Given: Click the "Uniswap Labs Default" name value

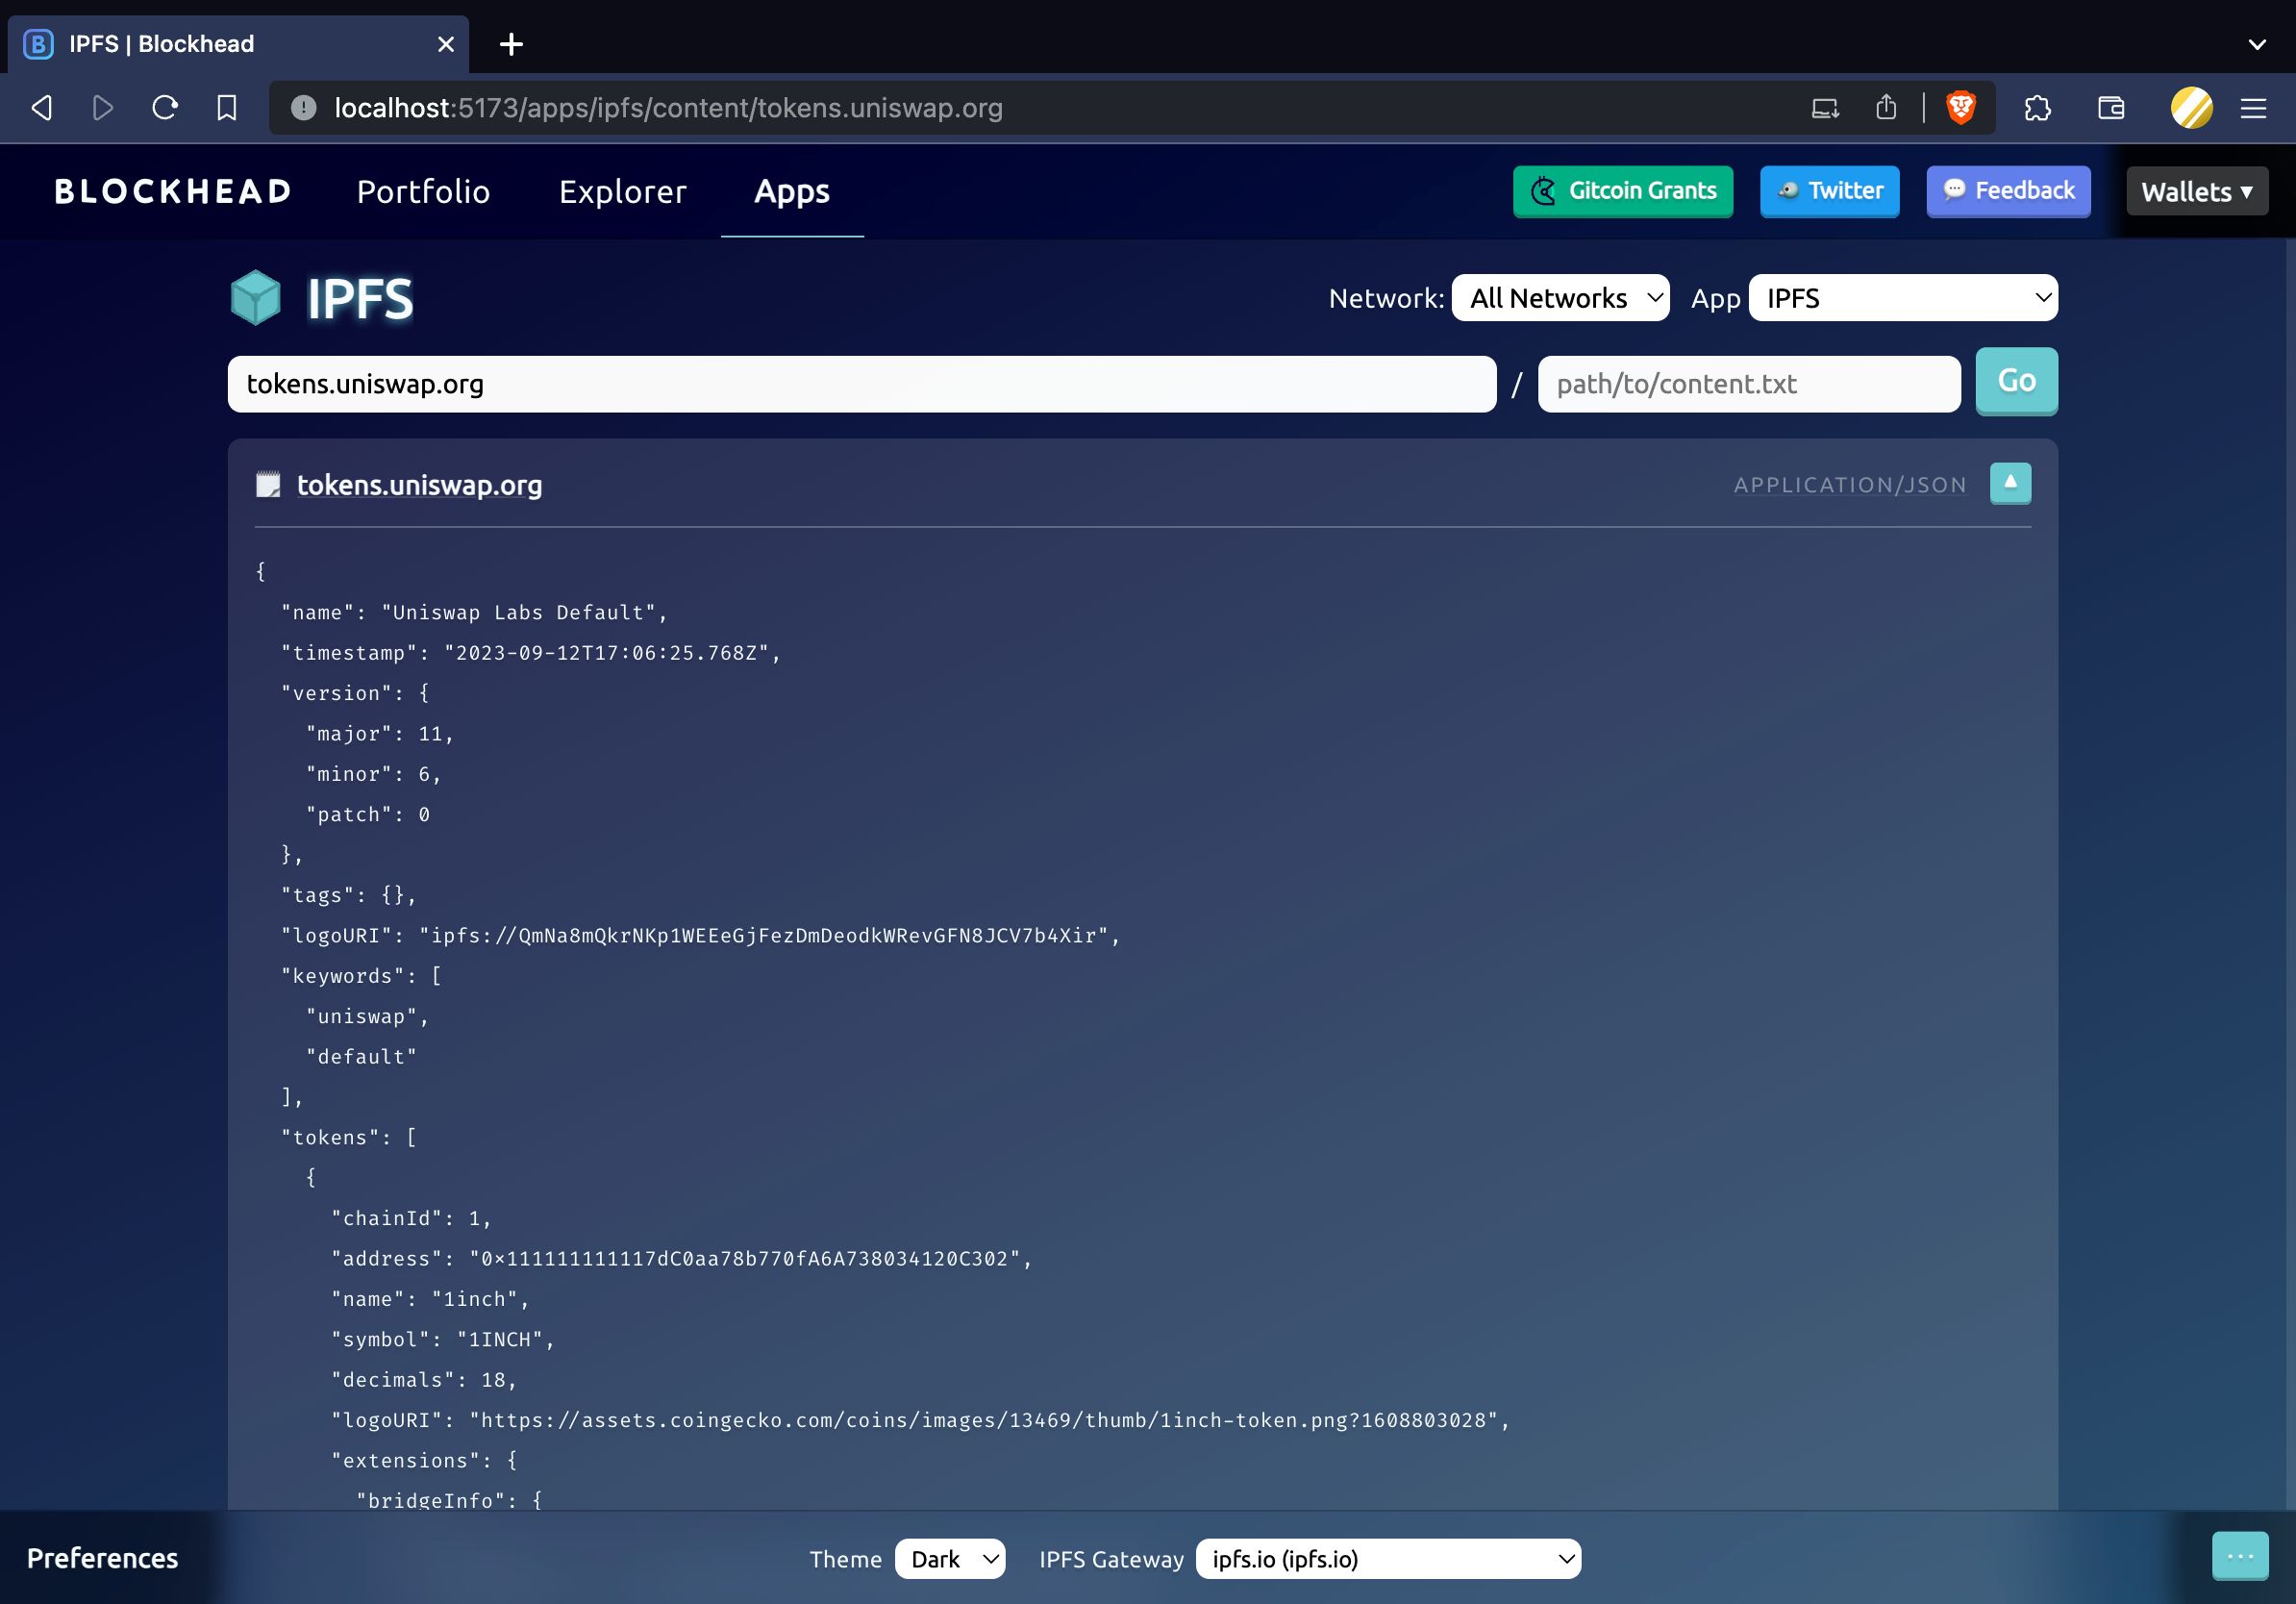Looking at the screenshot, I should pyautogui.click(x=518, y=612).
